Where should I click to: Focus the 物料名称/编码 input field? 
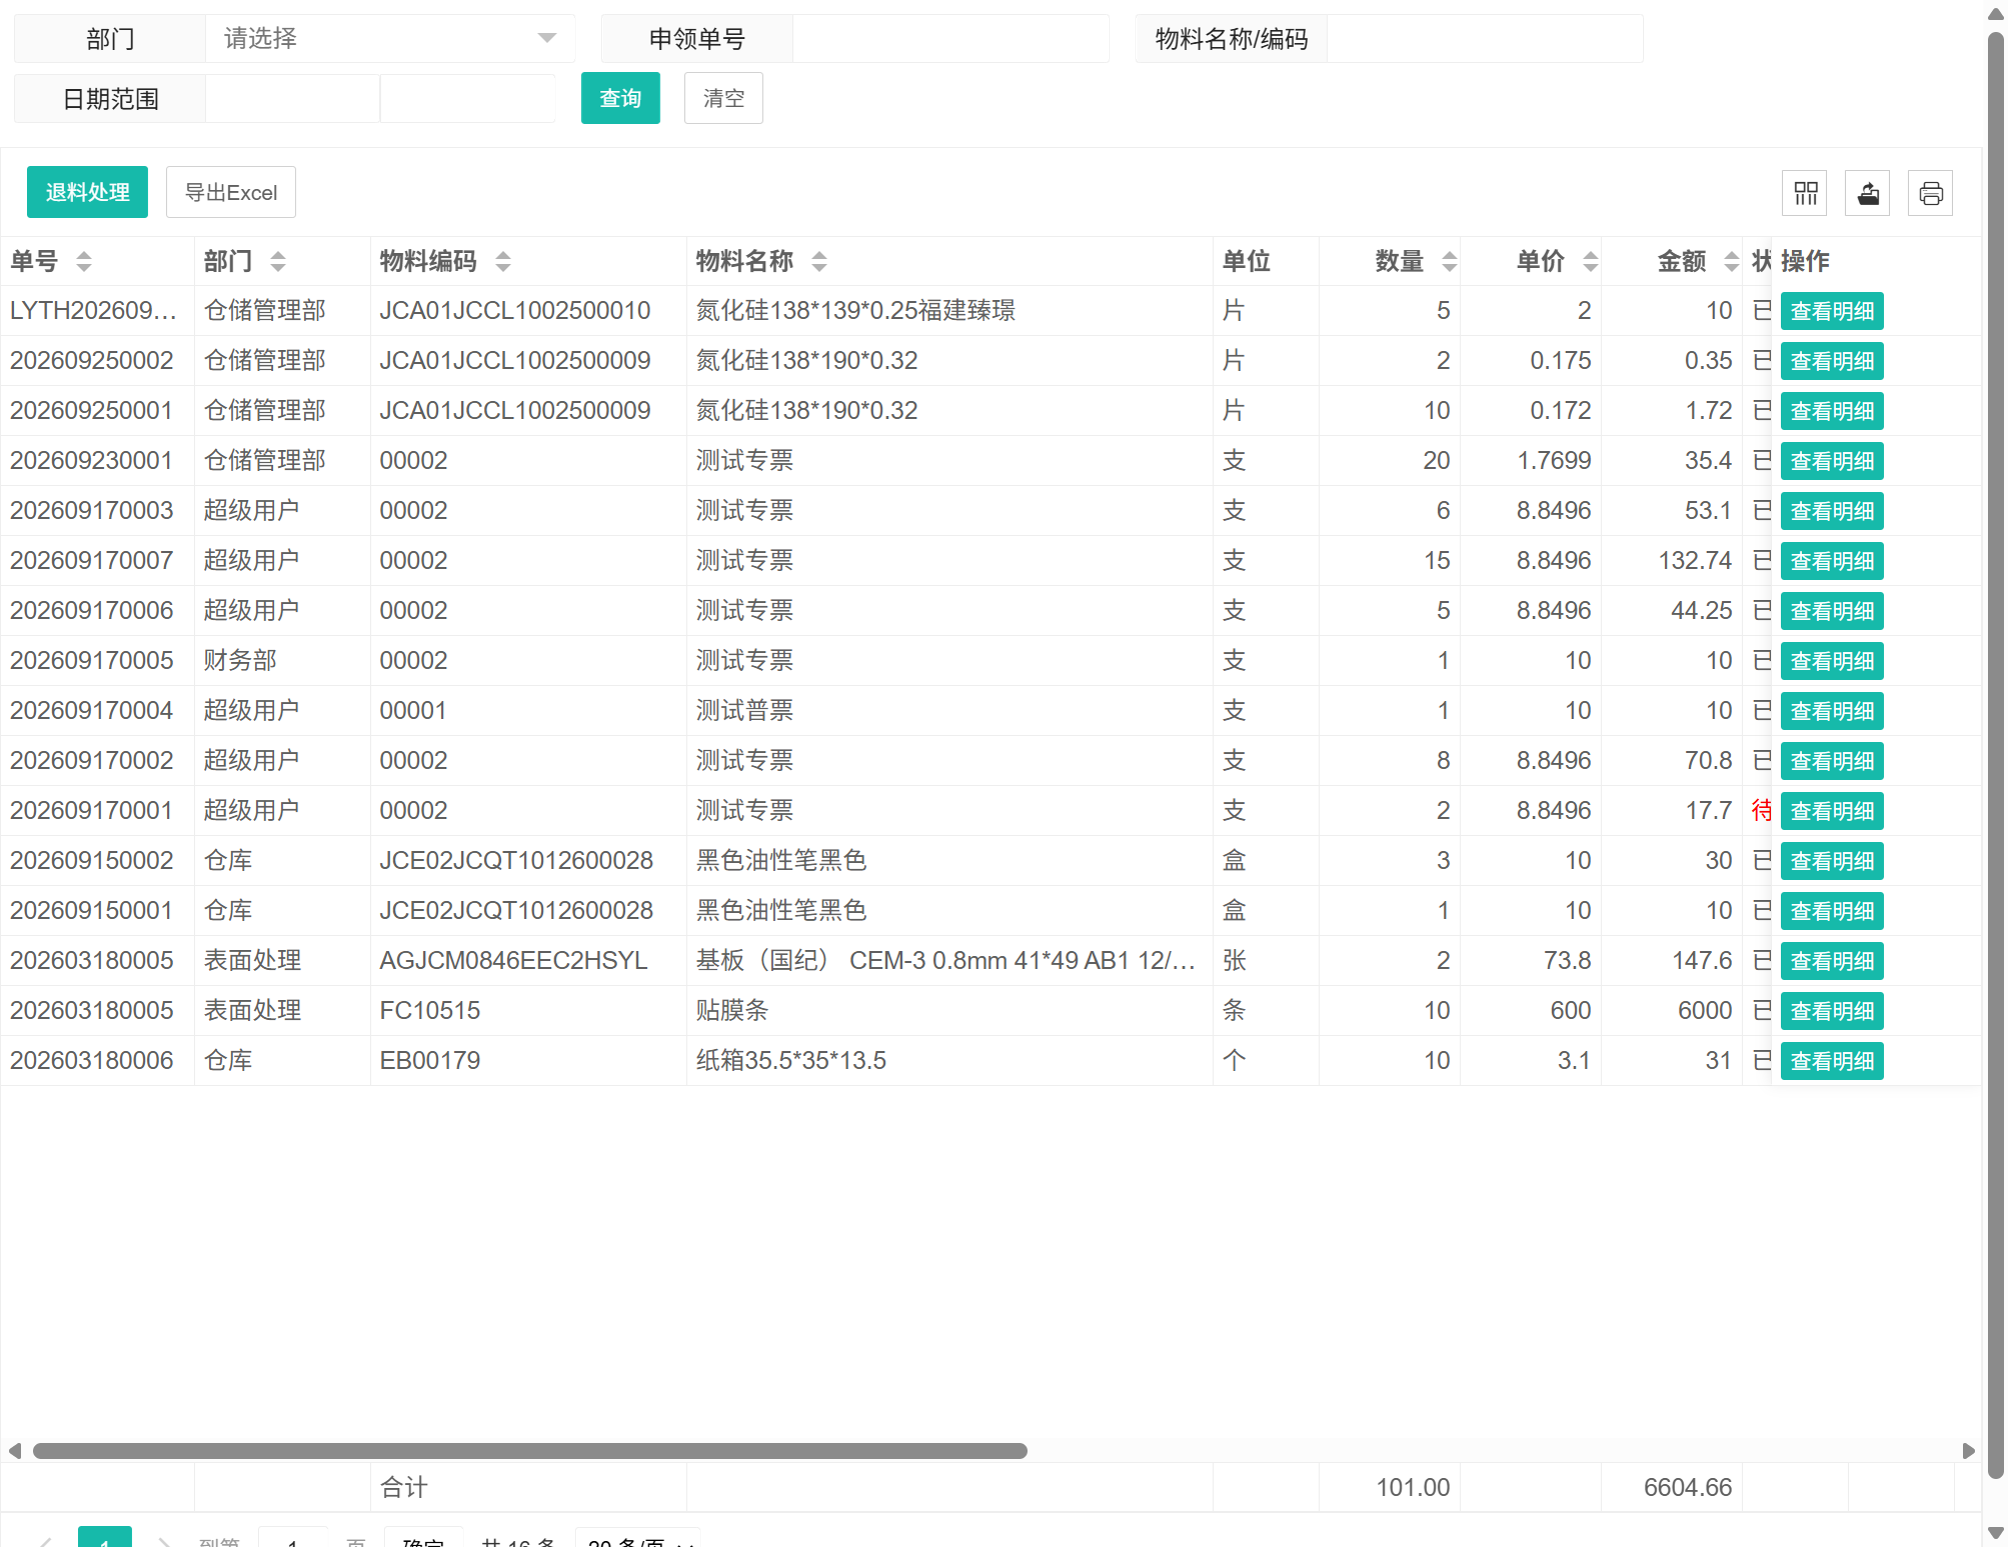pos(1484,39)
